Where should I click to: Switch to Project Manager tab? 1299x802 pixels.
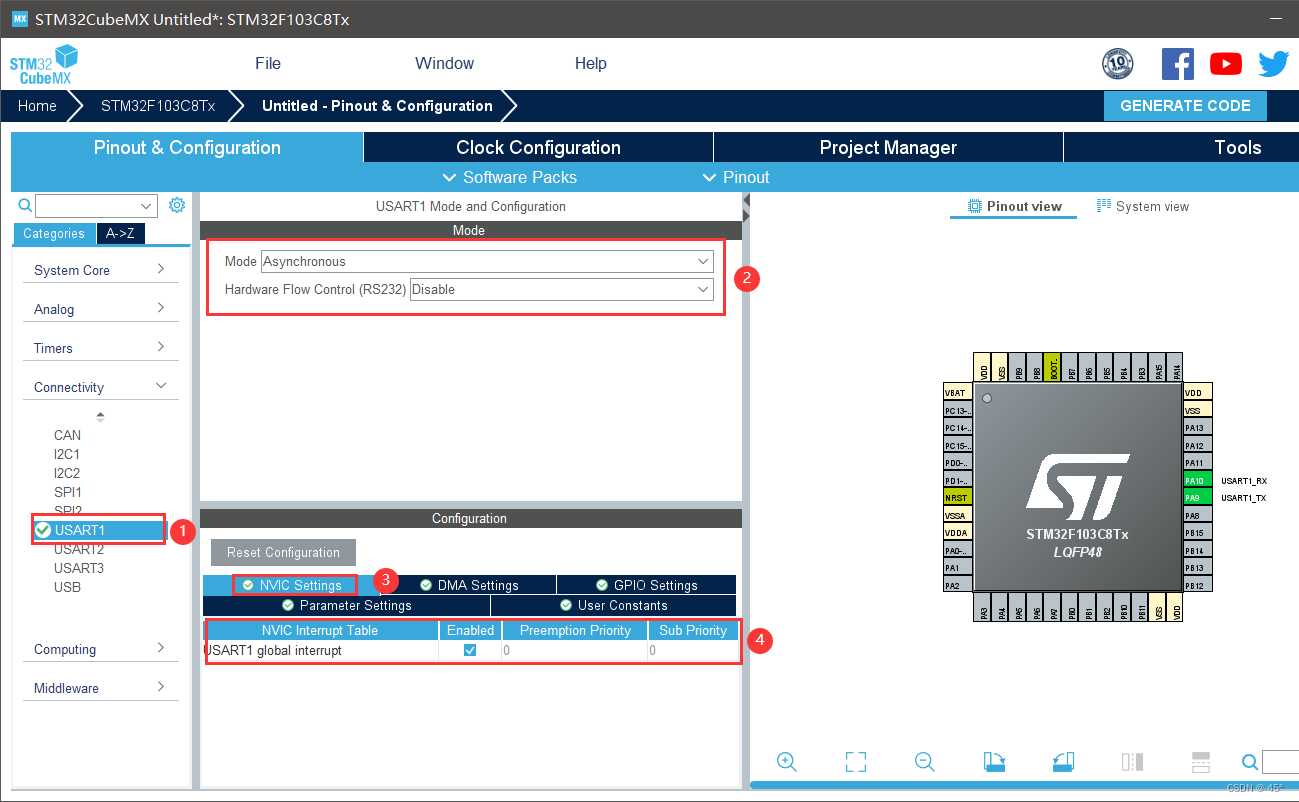888,147
